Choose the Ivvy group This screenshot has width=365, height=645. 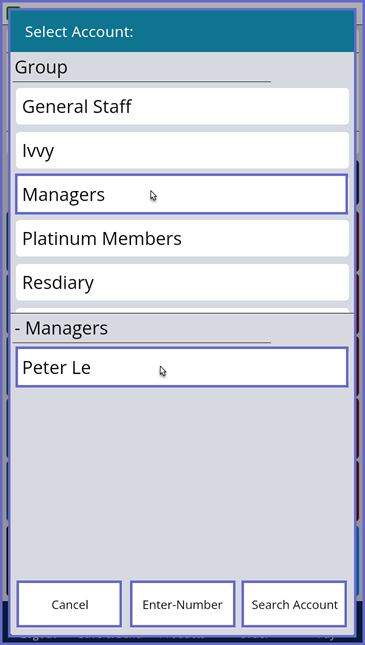[182, 150]
